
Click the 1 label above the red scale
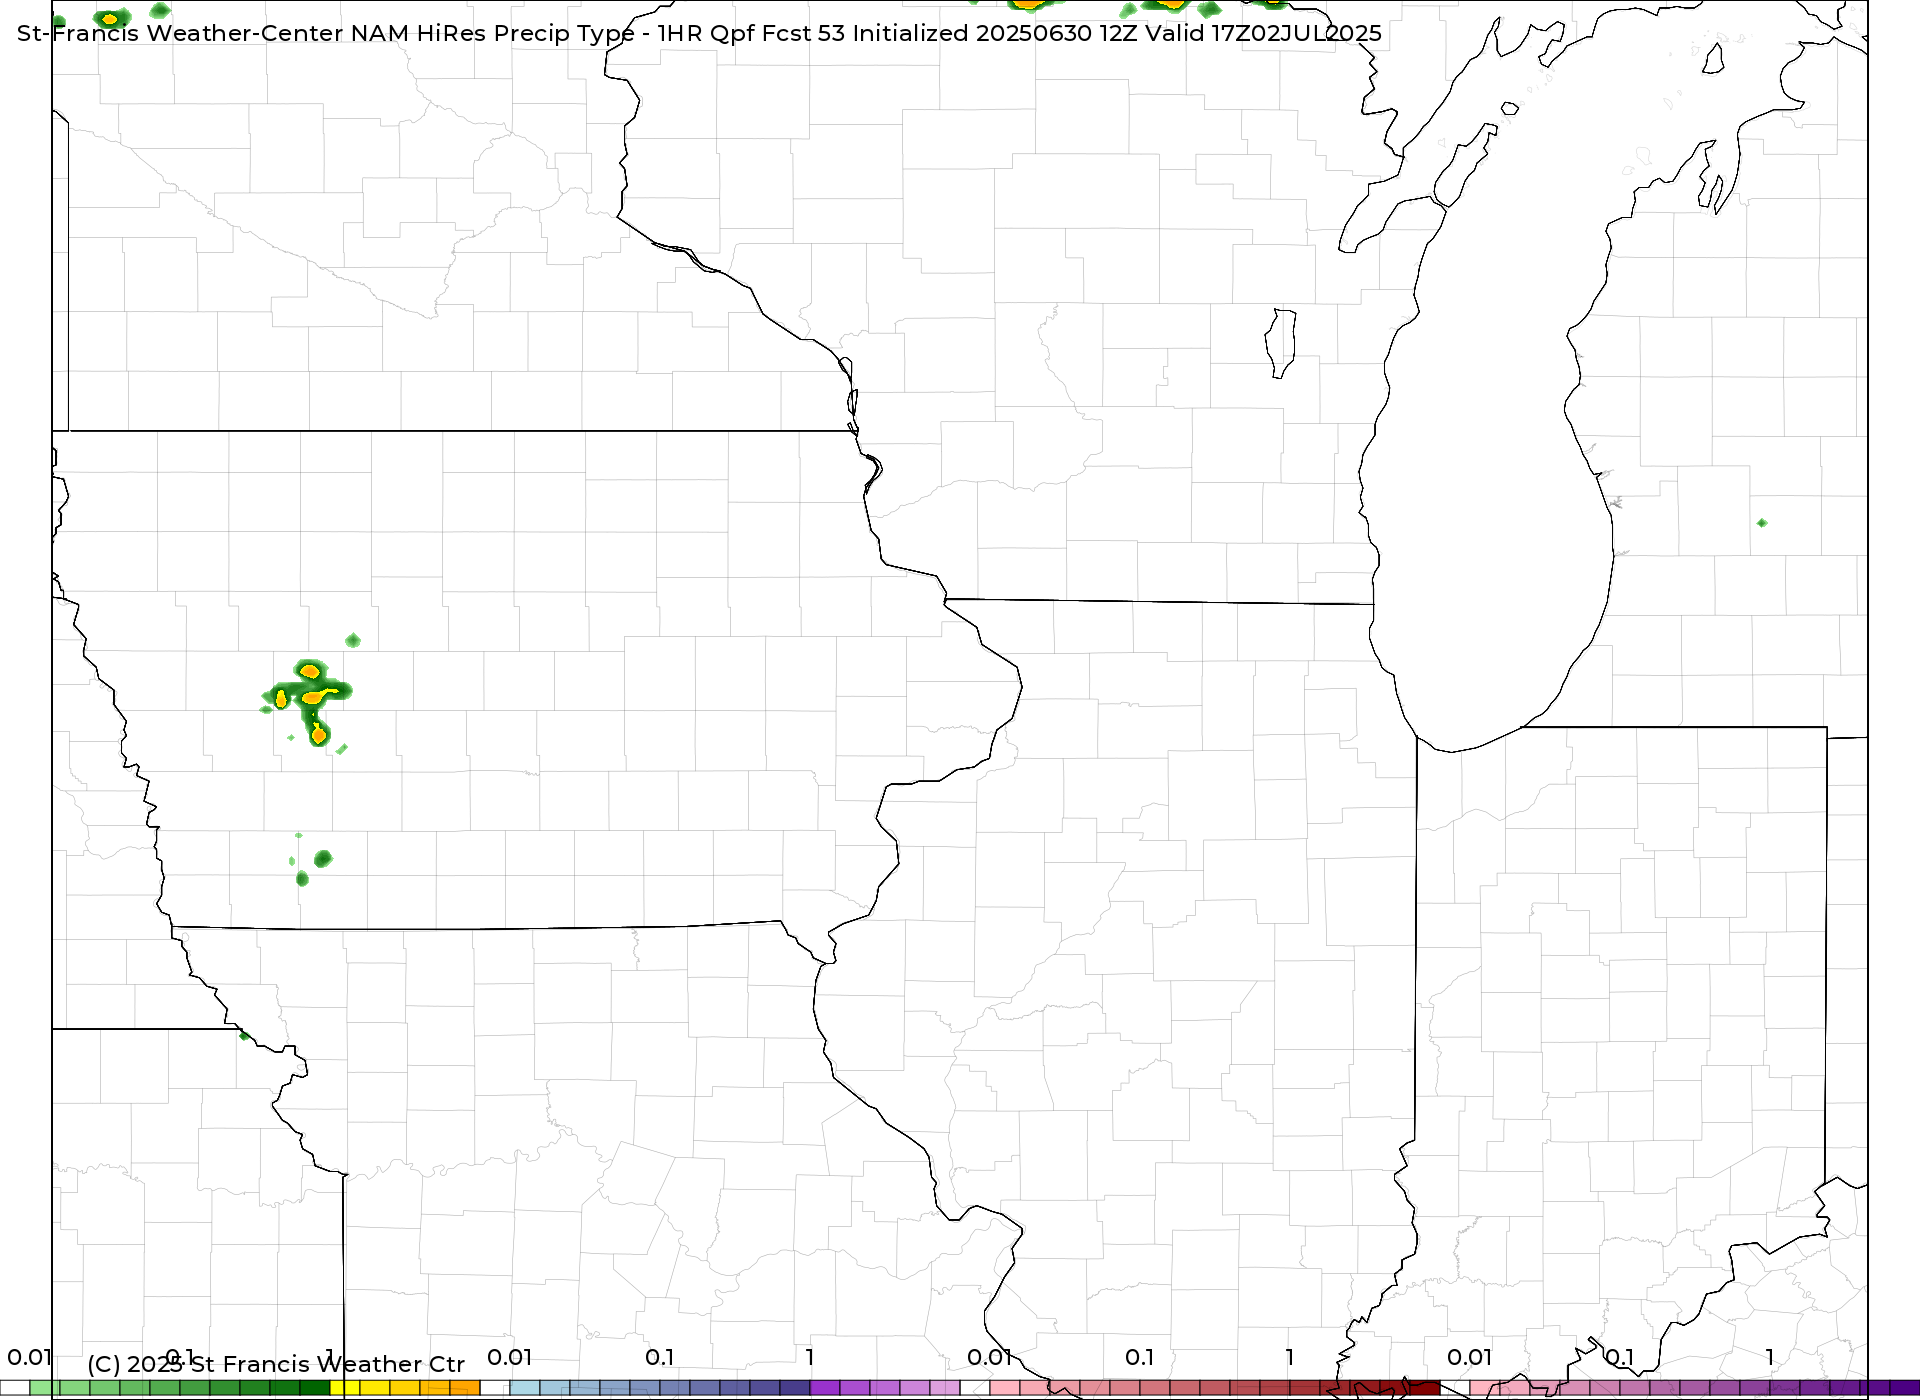point(1290,1357)
